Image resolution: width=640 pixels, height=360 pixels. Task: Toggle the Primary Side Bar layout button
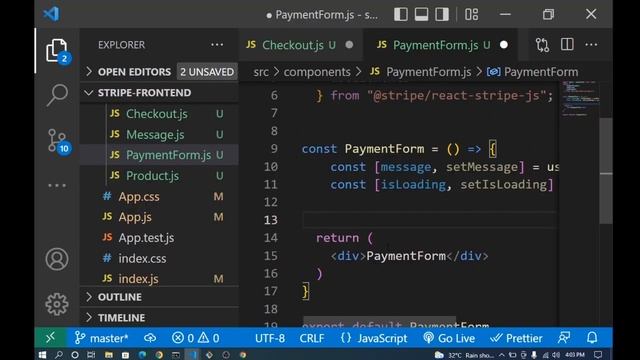[x=400, y=14]
